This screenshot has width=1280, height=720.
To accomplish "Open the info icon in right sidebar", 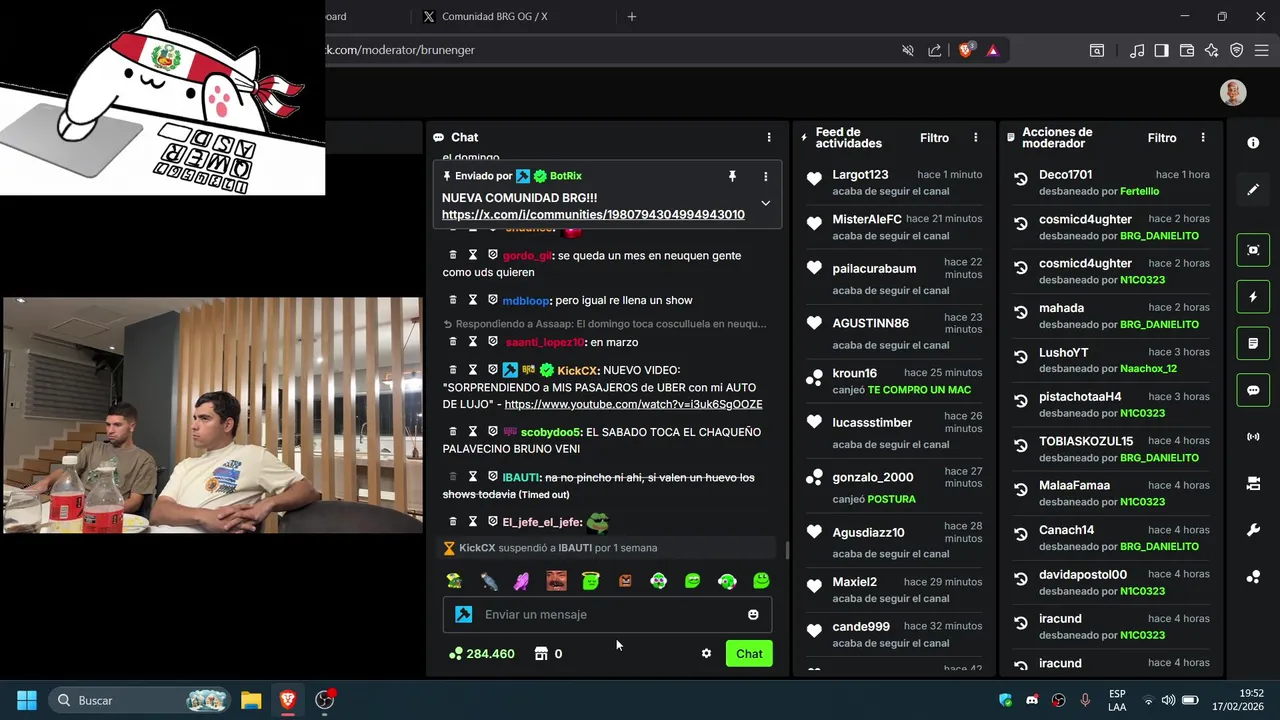I will (1253, 143).
